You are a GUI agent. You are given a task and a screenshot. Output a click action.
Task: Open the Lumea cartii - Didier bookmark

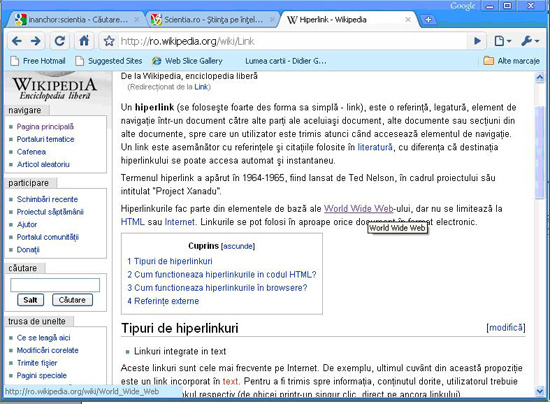286,61
